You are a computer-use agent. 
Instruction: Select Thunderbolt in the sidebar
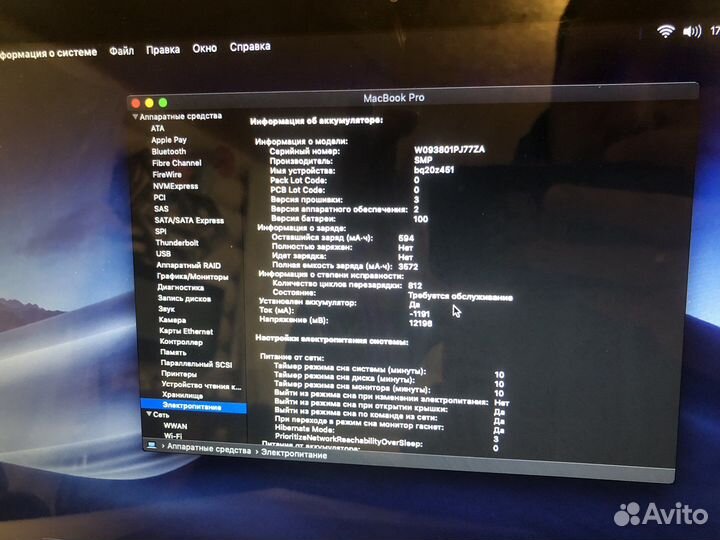pyautogui.click(x=177, y=242)
